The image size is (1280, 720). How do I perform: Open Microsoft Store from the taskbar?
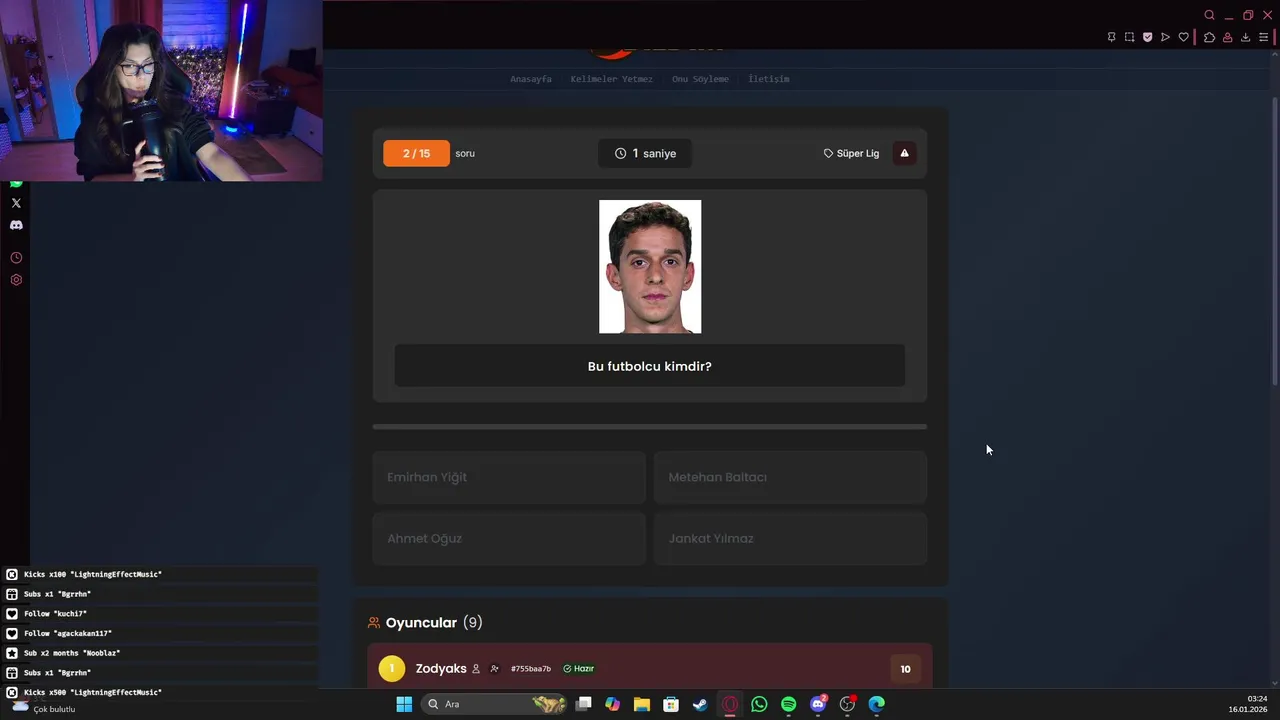[x=671, y=704]
